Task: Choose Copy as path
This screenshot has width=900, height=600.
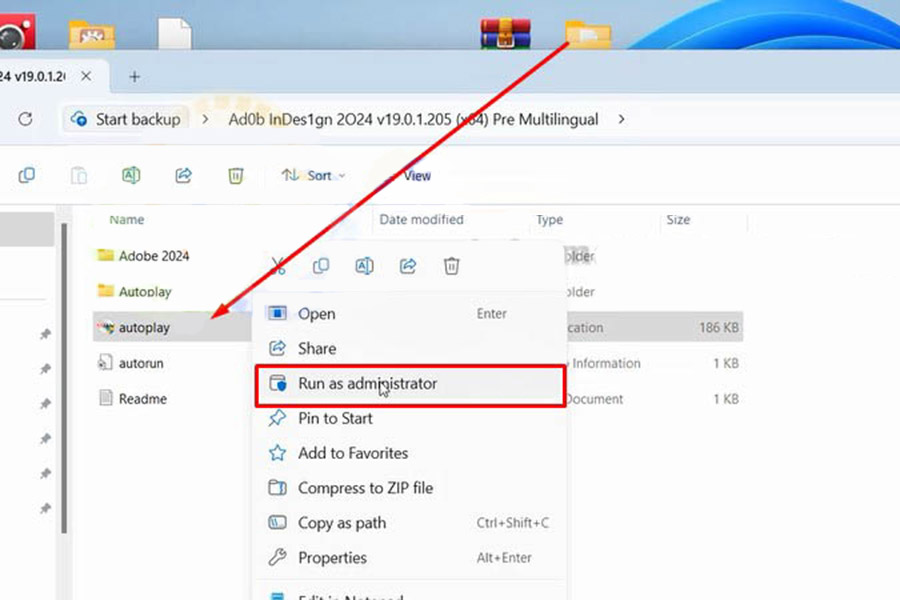Action: (x=341, y=523)
